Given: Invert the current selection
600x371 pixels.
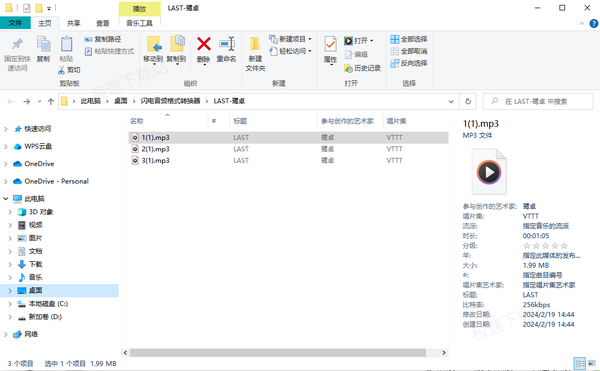Looking at the screenshot, I should (409, 63).
